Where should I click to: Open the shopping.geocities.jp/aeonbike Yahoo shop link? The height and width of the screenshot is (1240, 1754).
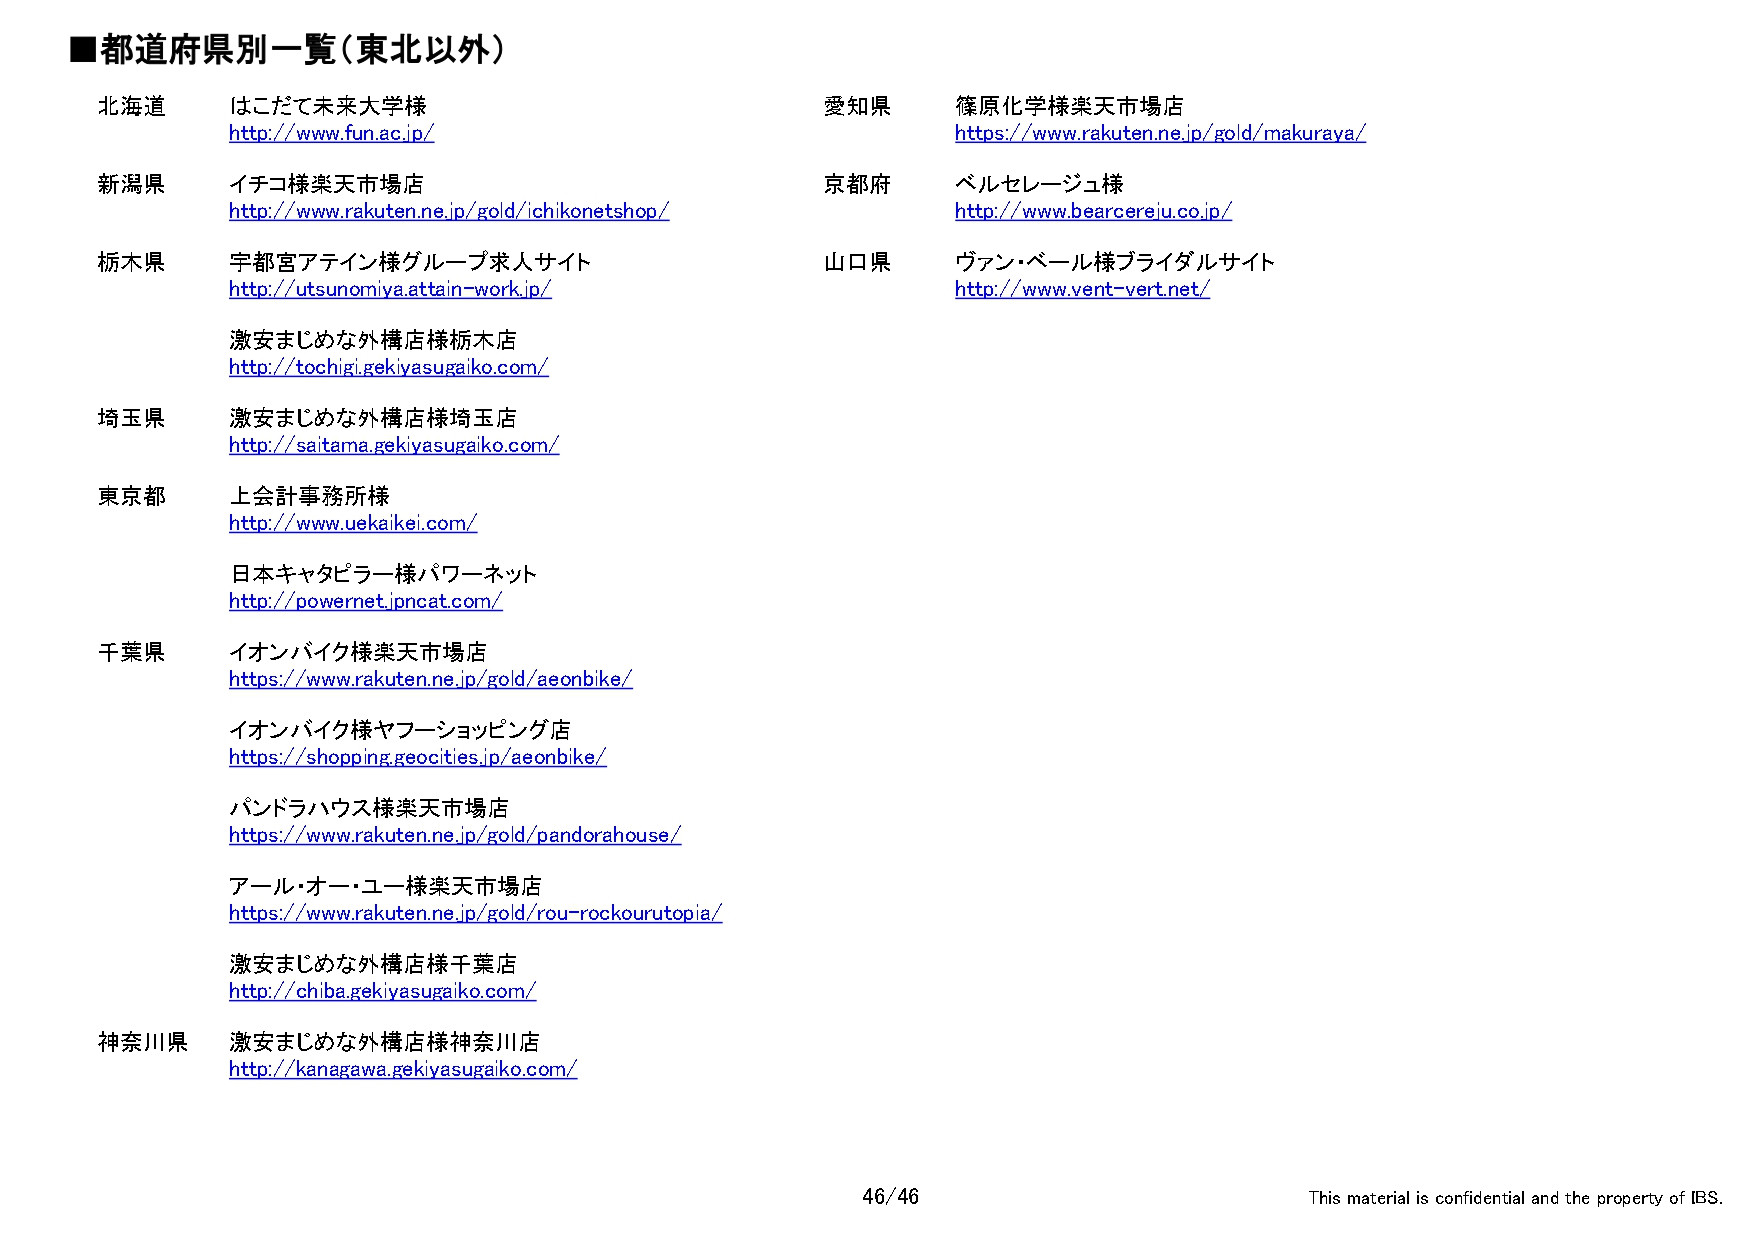pyautogui.click(x=418, y=758)
